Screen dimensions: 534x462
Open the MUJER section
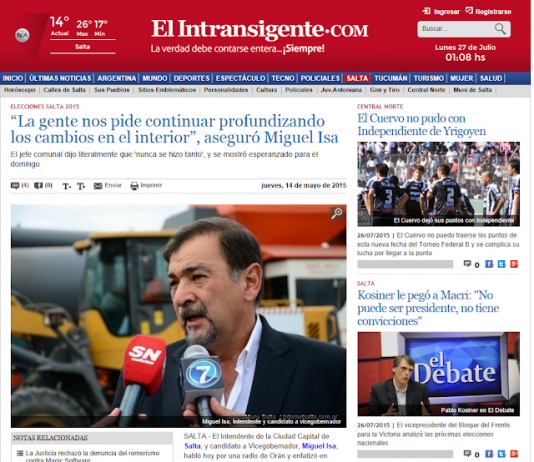[x=461, y=78]
